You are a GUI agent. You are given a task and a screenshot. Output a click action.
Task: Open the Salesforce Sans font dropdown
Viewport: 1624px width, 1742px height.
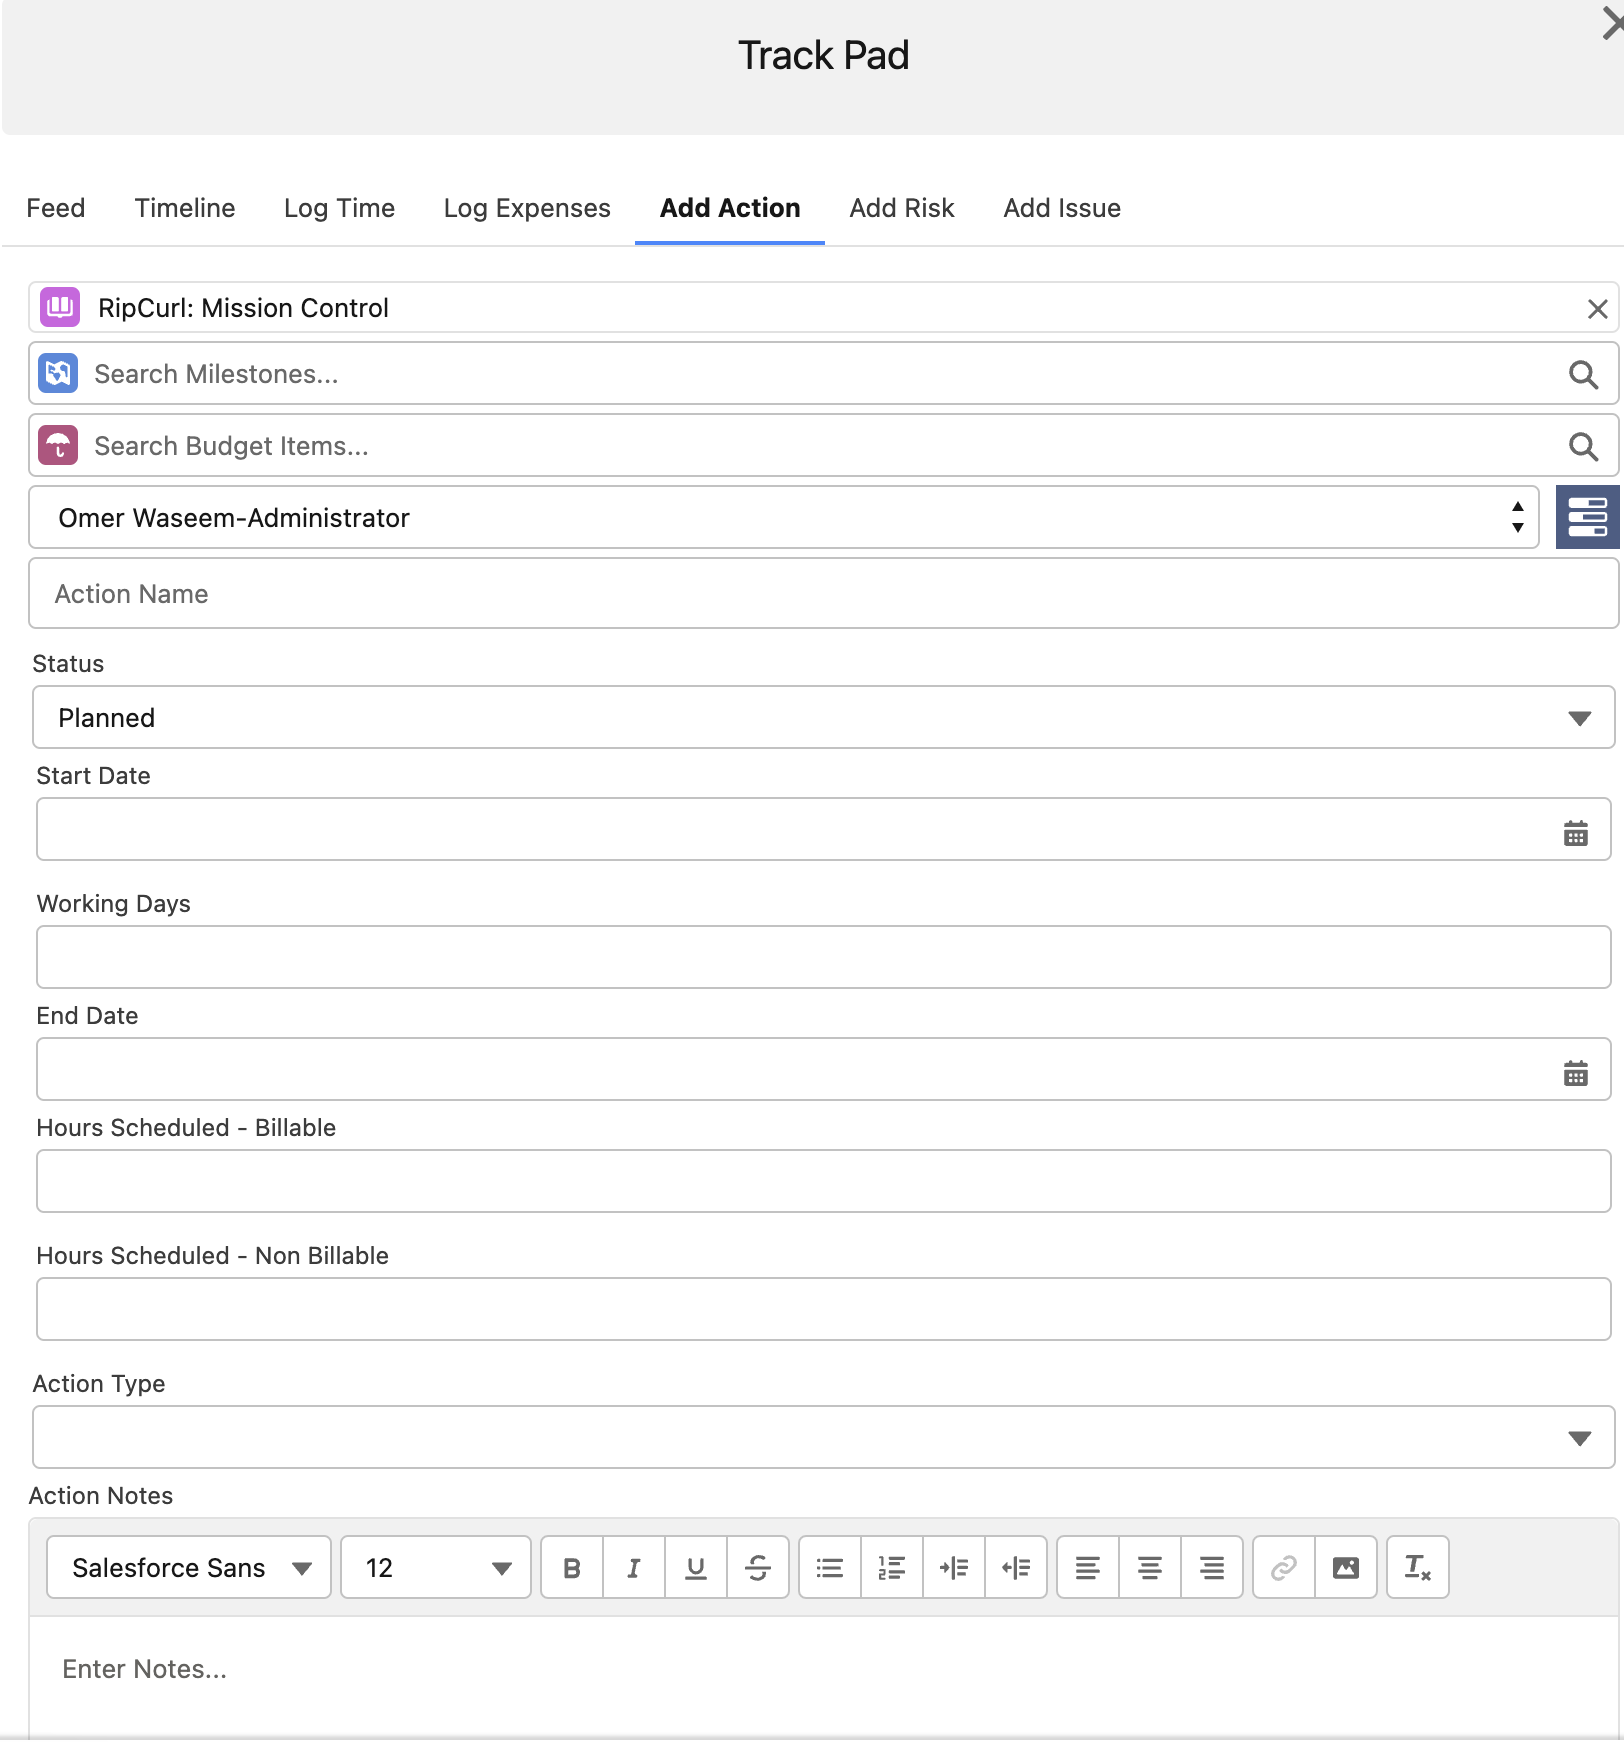(189, 1567)
